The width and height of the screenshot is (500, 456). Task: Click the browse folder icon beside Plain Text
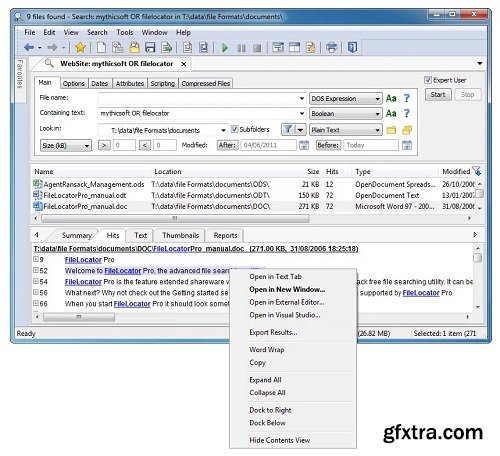391,130
